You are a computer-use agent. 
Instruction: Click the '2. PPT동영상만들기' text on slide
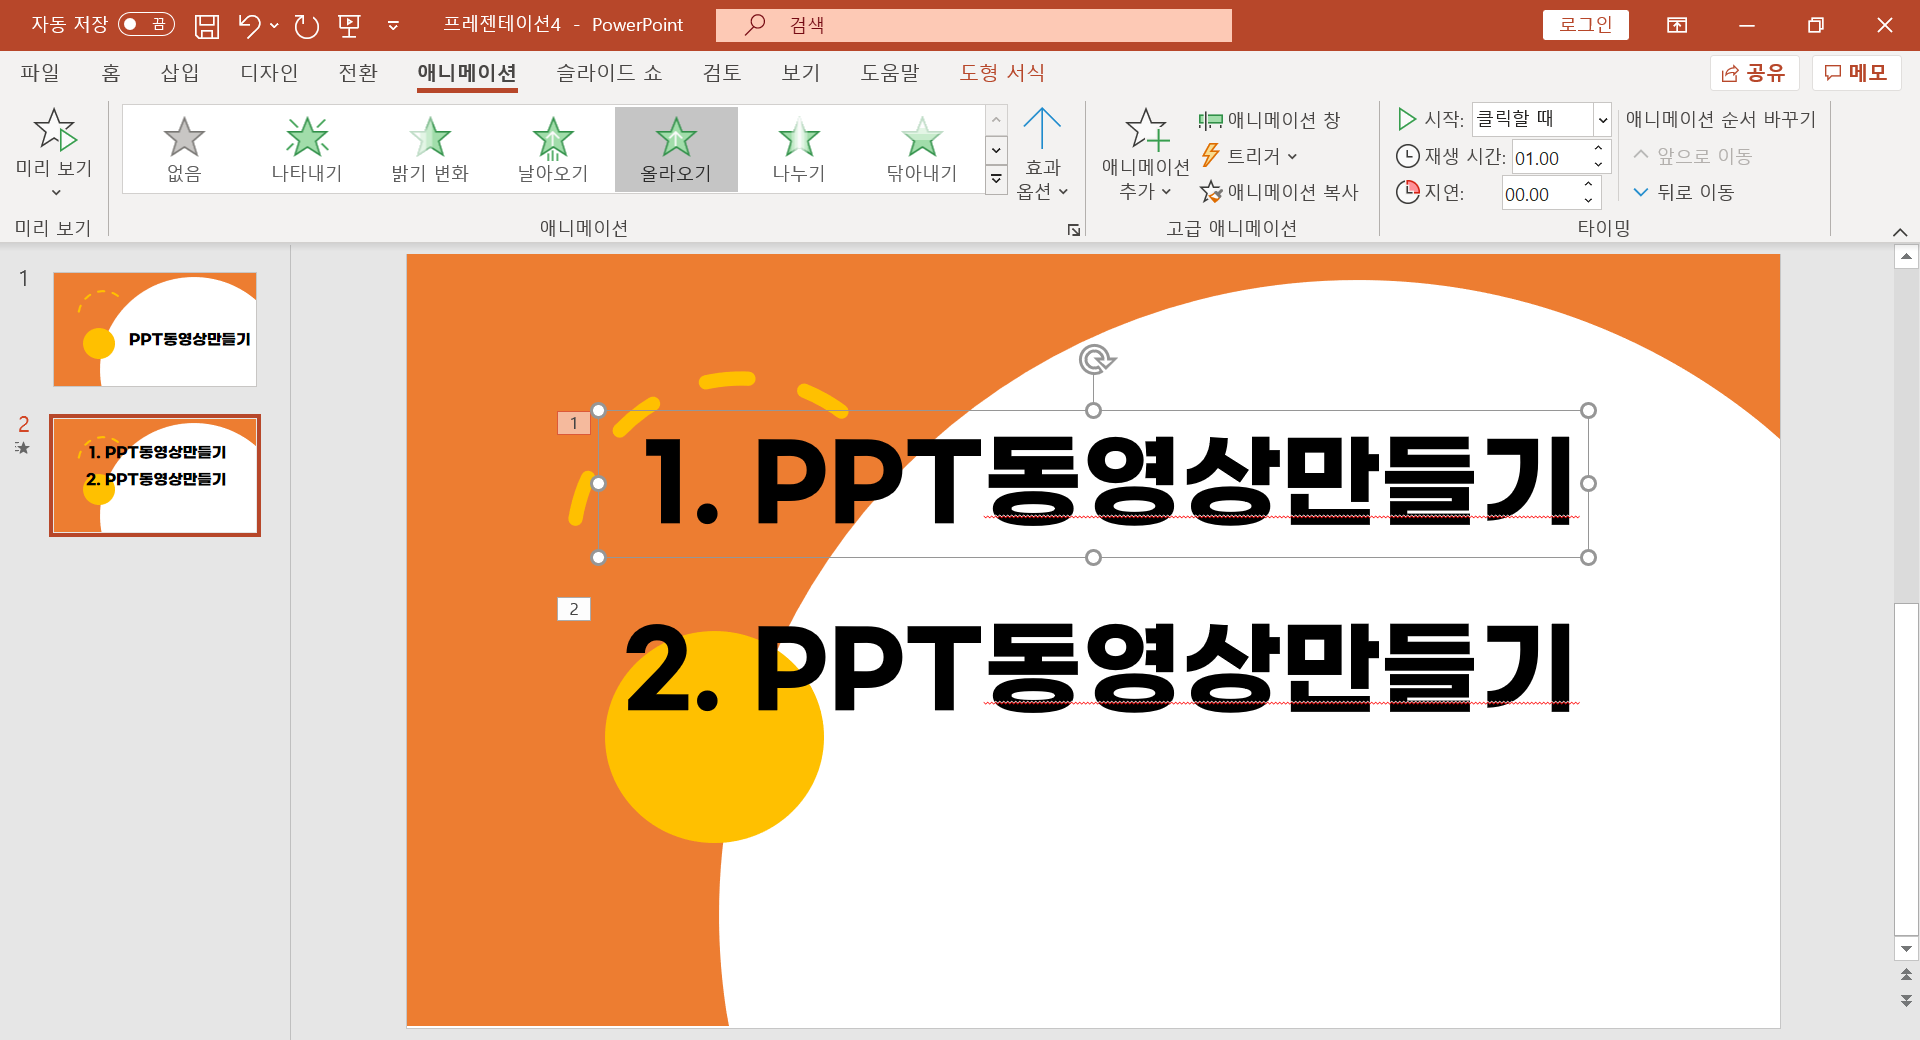pyautogui.click(x=1099, y=666)
